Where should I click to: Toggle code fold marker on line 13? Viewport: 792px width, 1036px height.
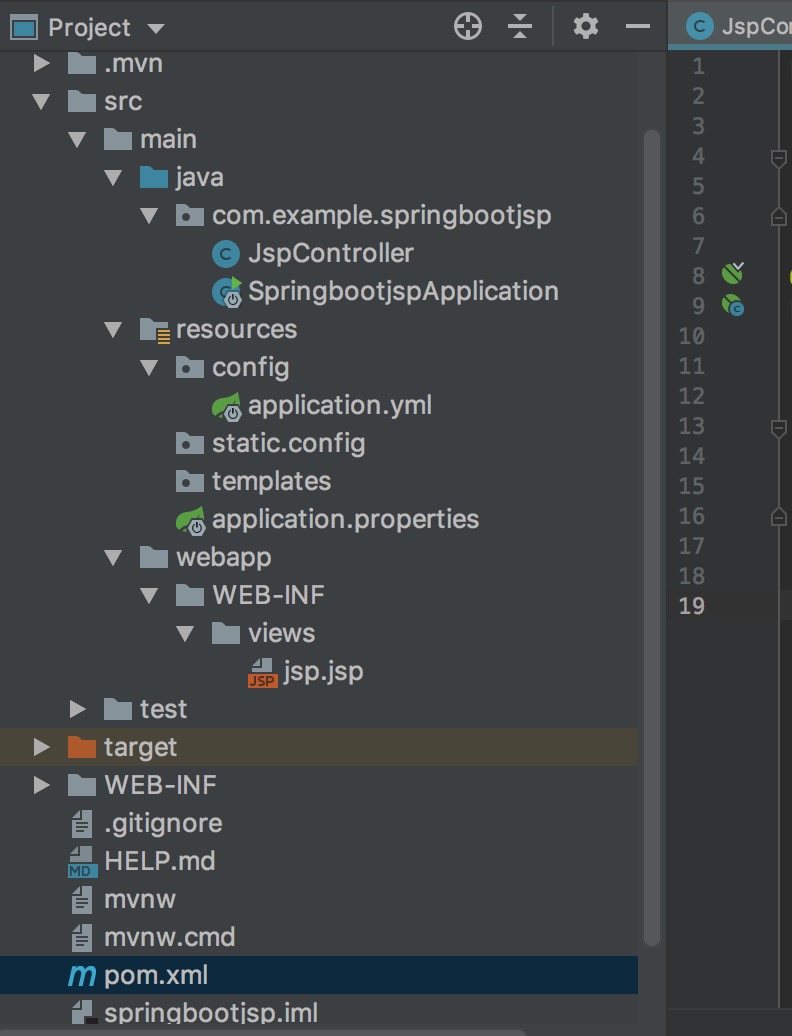[x=778, y=427]
